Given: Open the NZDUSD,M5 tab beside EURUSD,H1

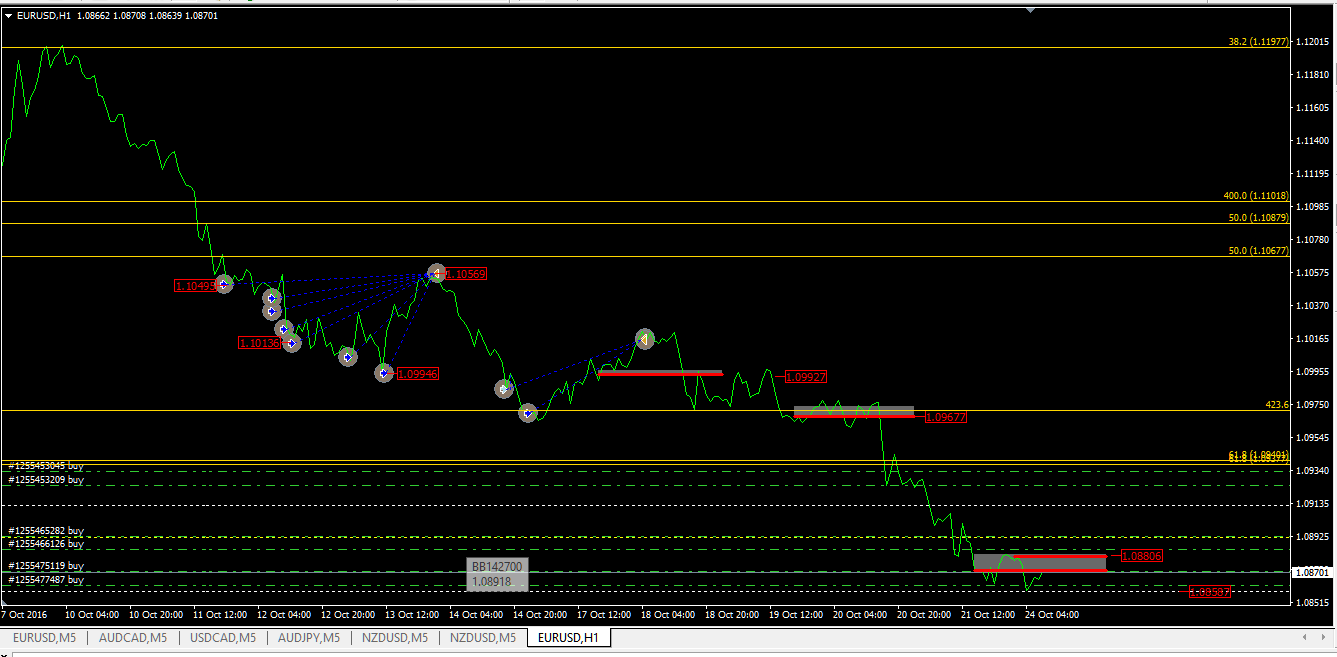Looking at the screenshot, I should pos(483,638).
